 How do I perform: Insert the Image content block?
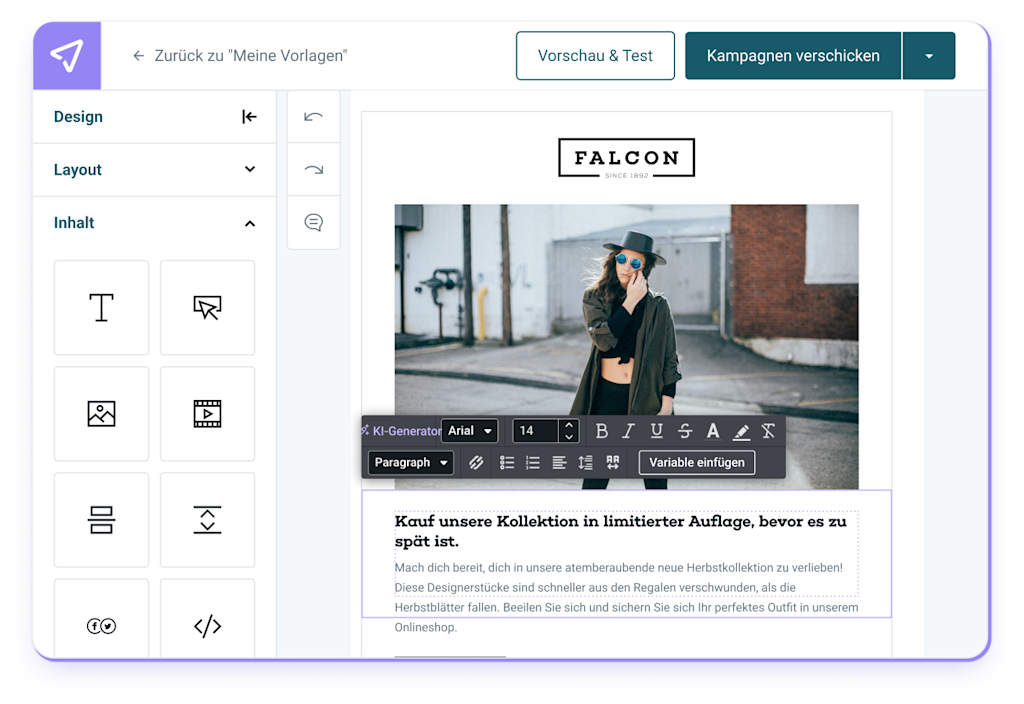[101, 414]
